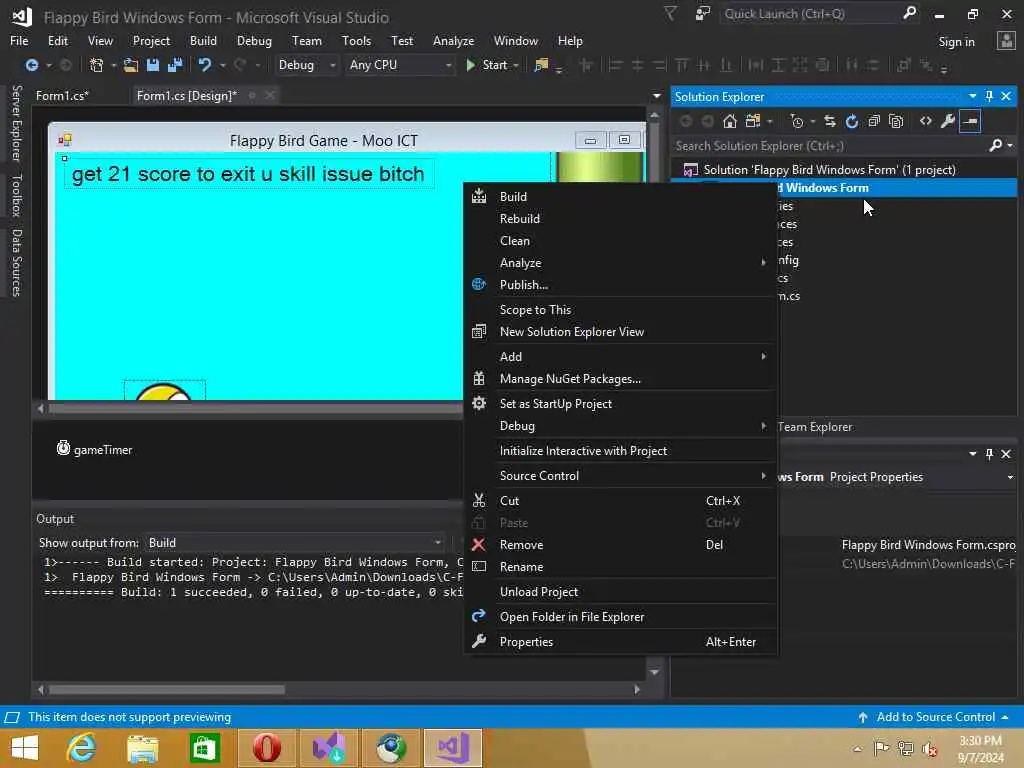Click the green Start debugging arrow
The width and height of the screenshot is (1024, 768).
point(470,65)
